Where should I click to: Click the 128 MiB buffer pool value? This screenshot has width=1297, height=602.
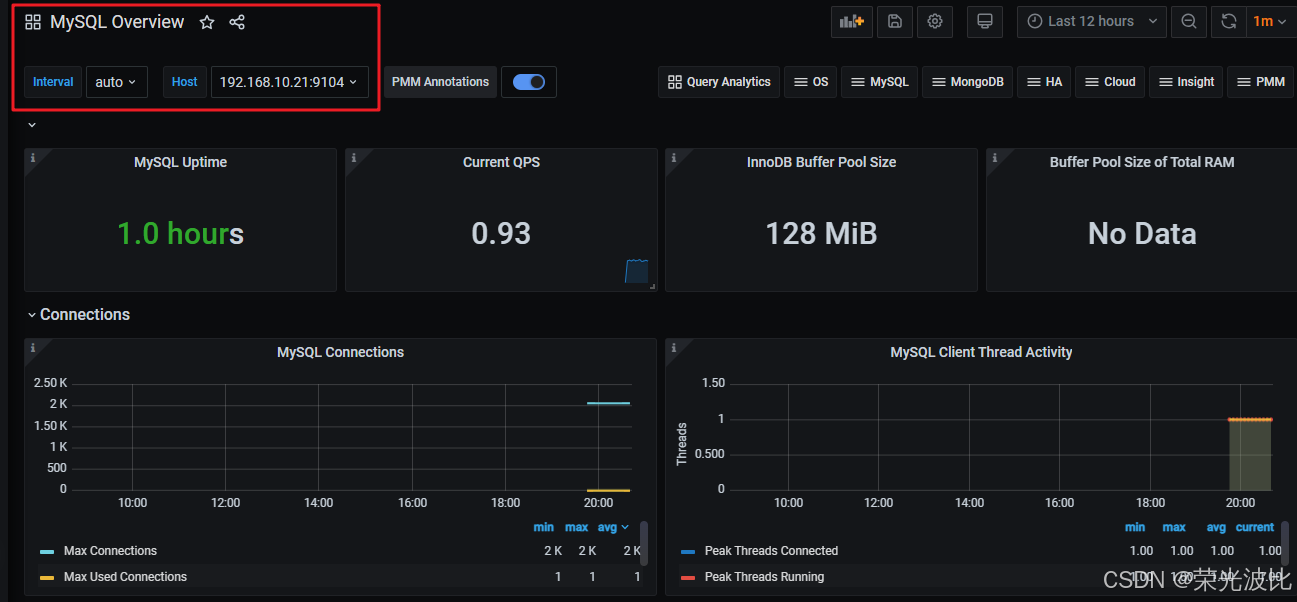click(821, 234)
